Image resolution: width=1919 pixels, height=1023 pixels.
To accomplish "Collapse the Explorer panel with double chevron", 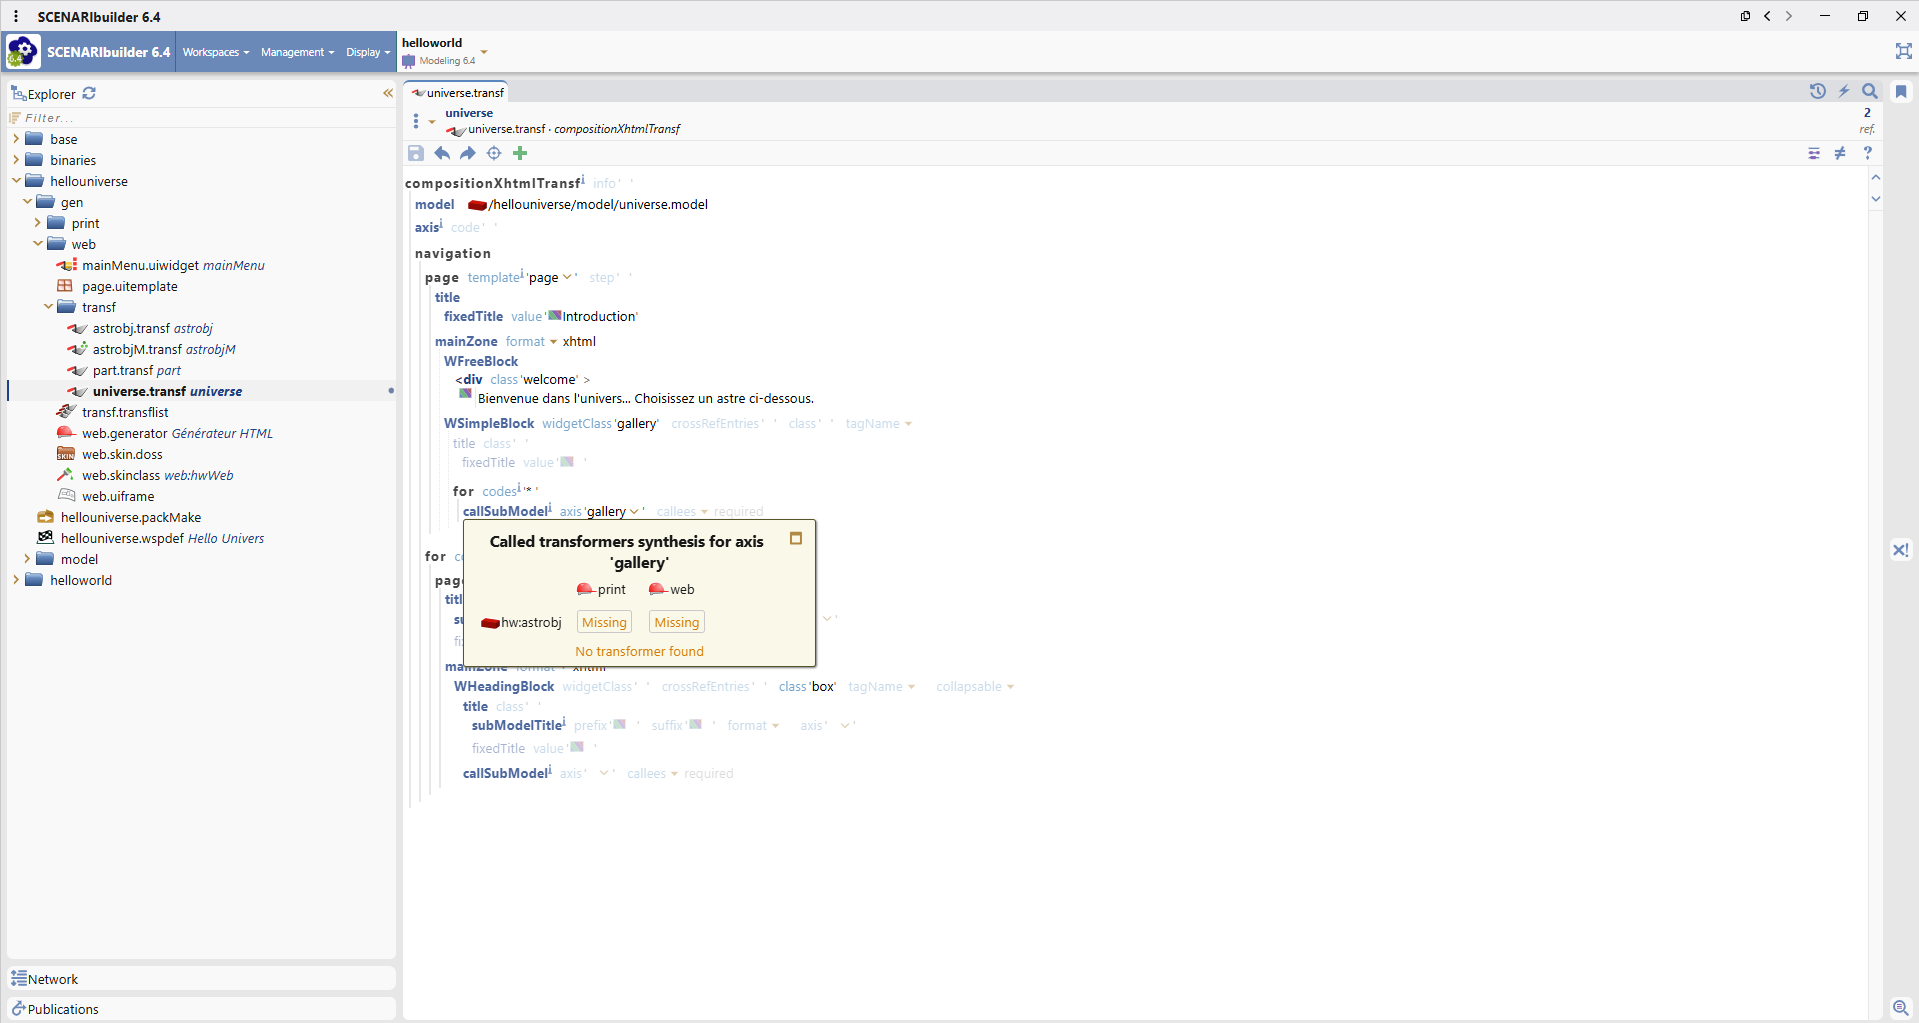I will click(x=387, y=93).
